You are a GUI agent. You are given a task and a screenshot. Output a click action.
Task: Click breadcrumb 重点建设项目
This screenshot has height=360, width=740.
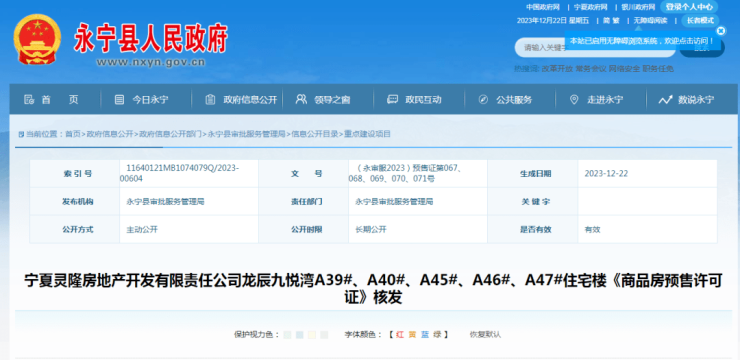(x=367, y=134)
